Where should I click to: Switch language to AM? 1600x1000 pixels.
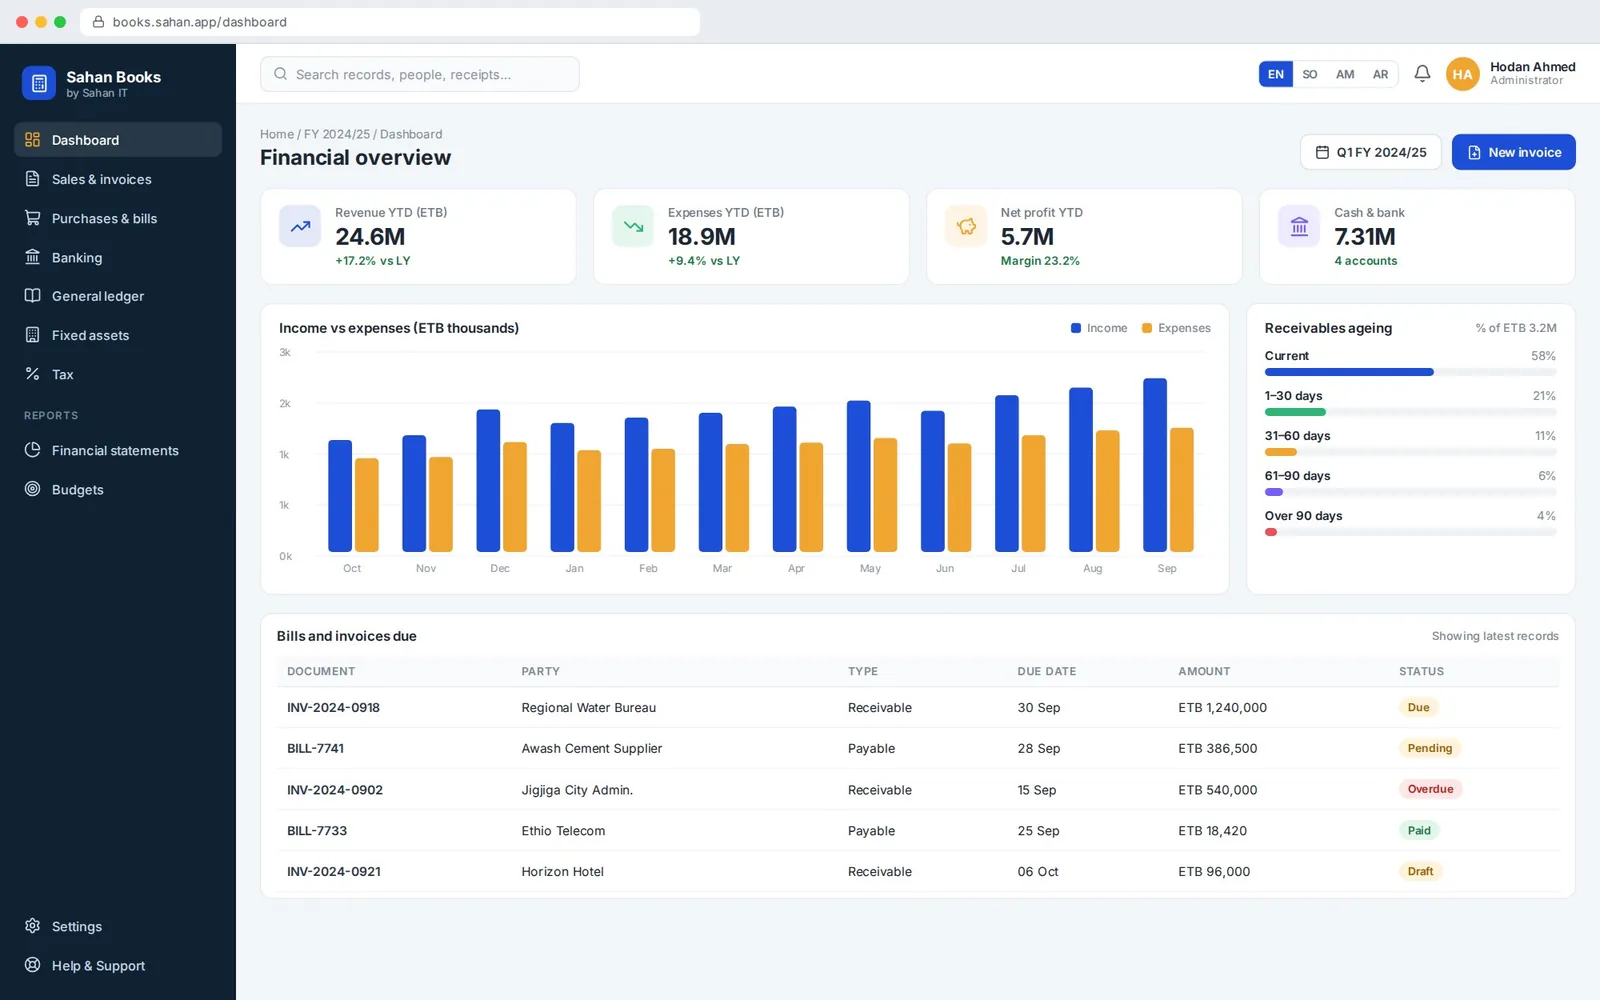click(1345, 74)
